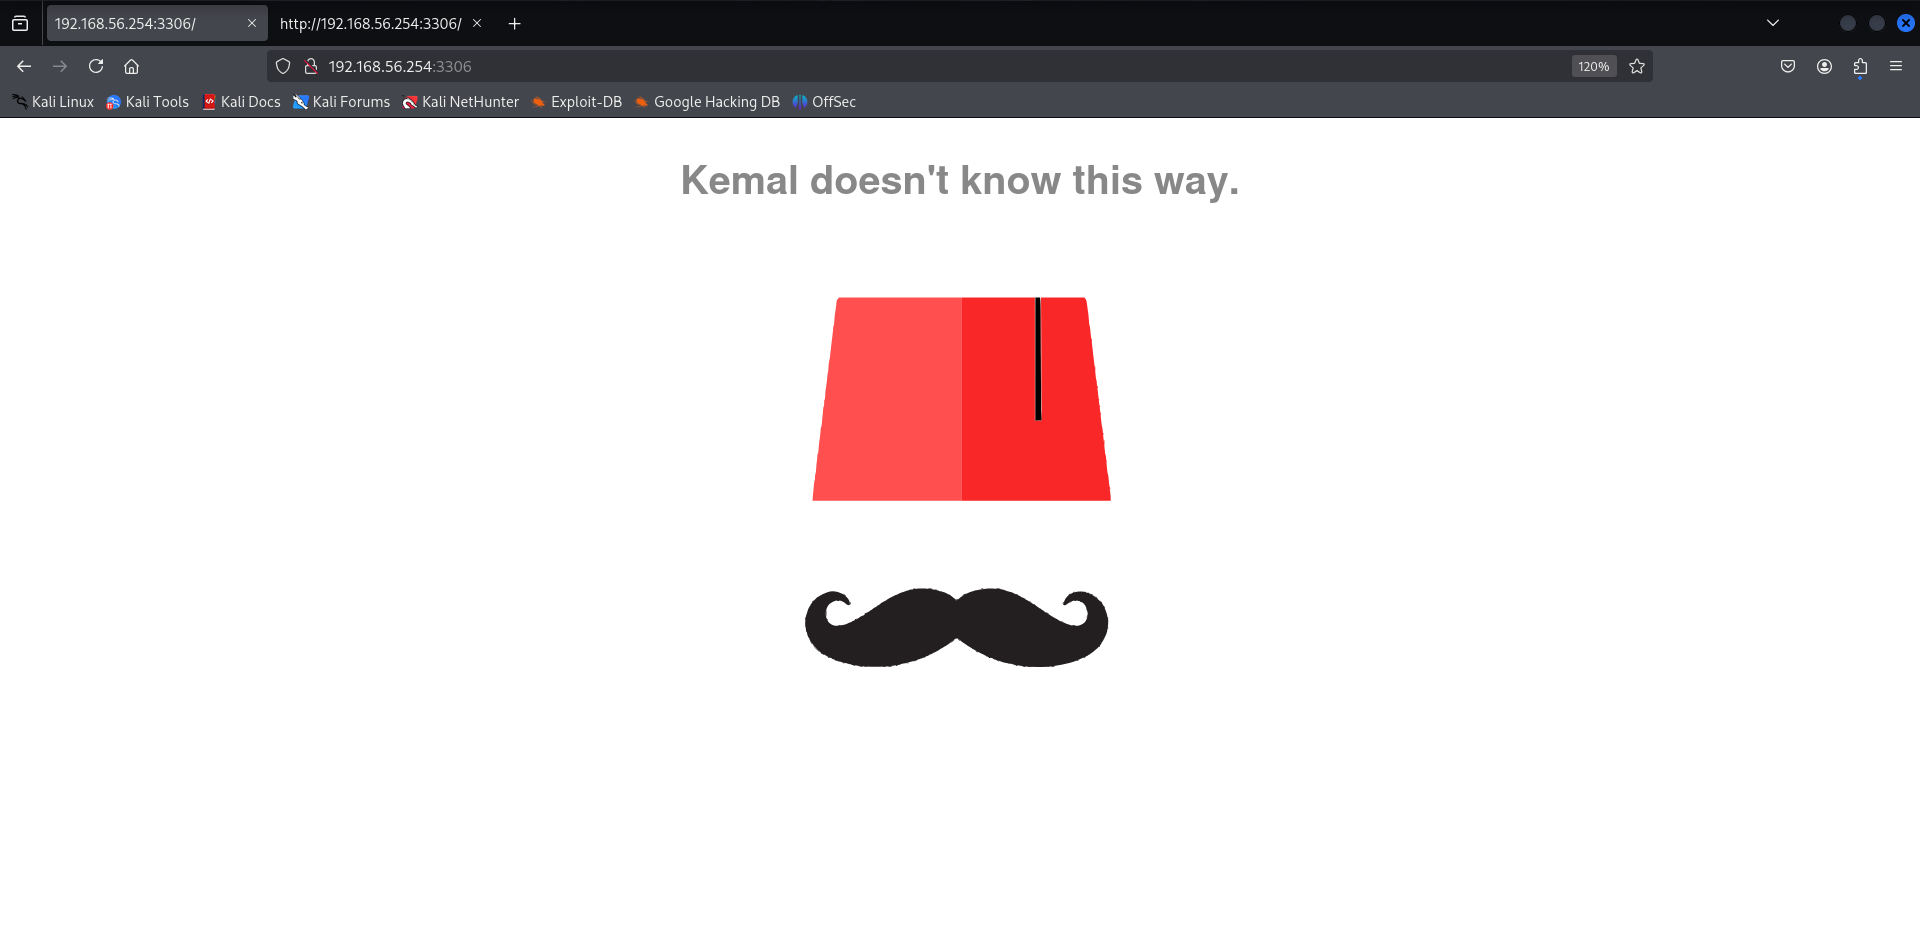The height and width of the screenshot is (932, 1920).
Task: Close the http://192.168.56.254:3306/ tab
Action: pyautogui.click(x=477, y=23)
